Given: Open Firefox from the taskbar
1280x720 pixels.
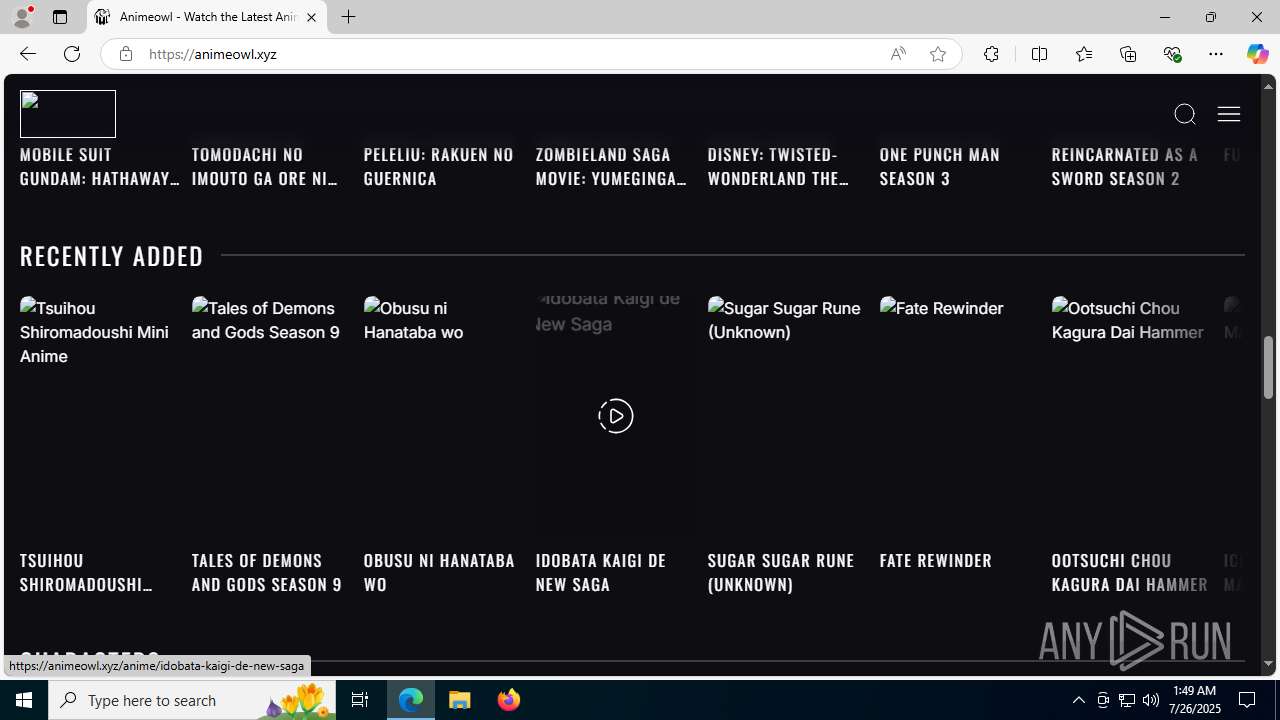Looking at the screenshot, I should pyautogui.click(x=509, y=700).
